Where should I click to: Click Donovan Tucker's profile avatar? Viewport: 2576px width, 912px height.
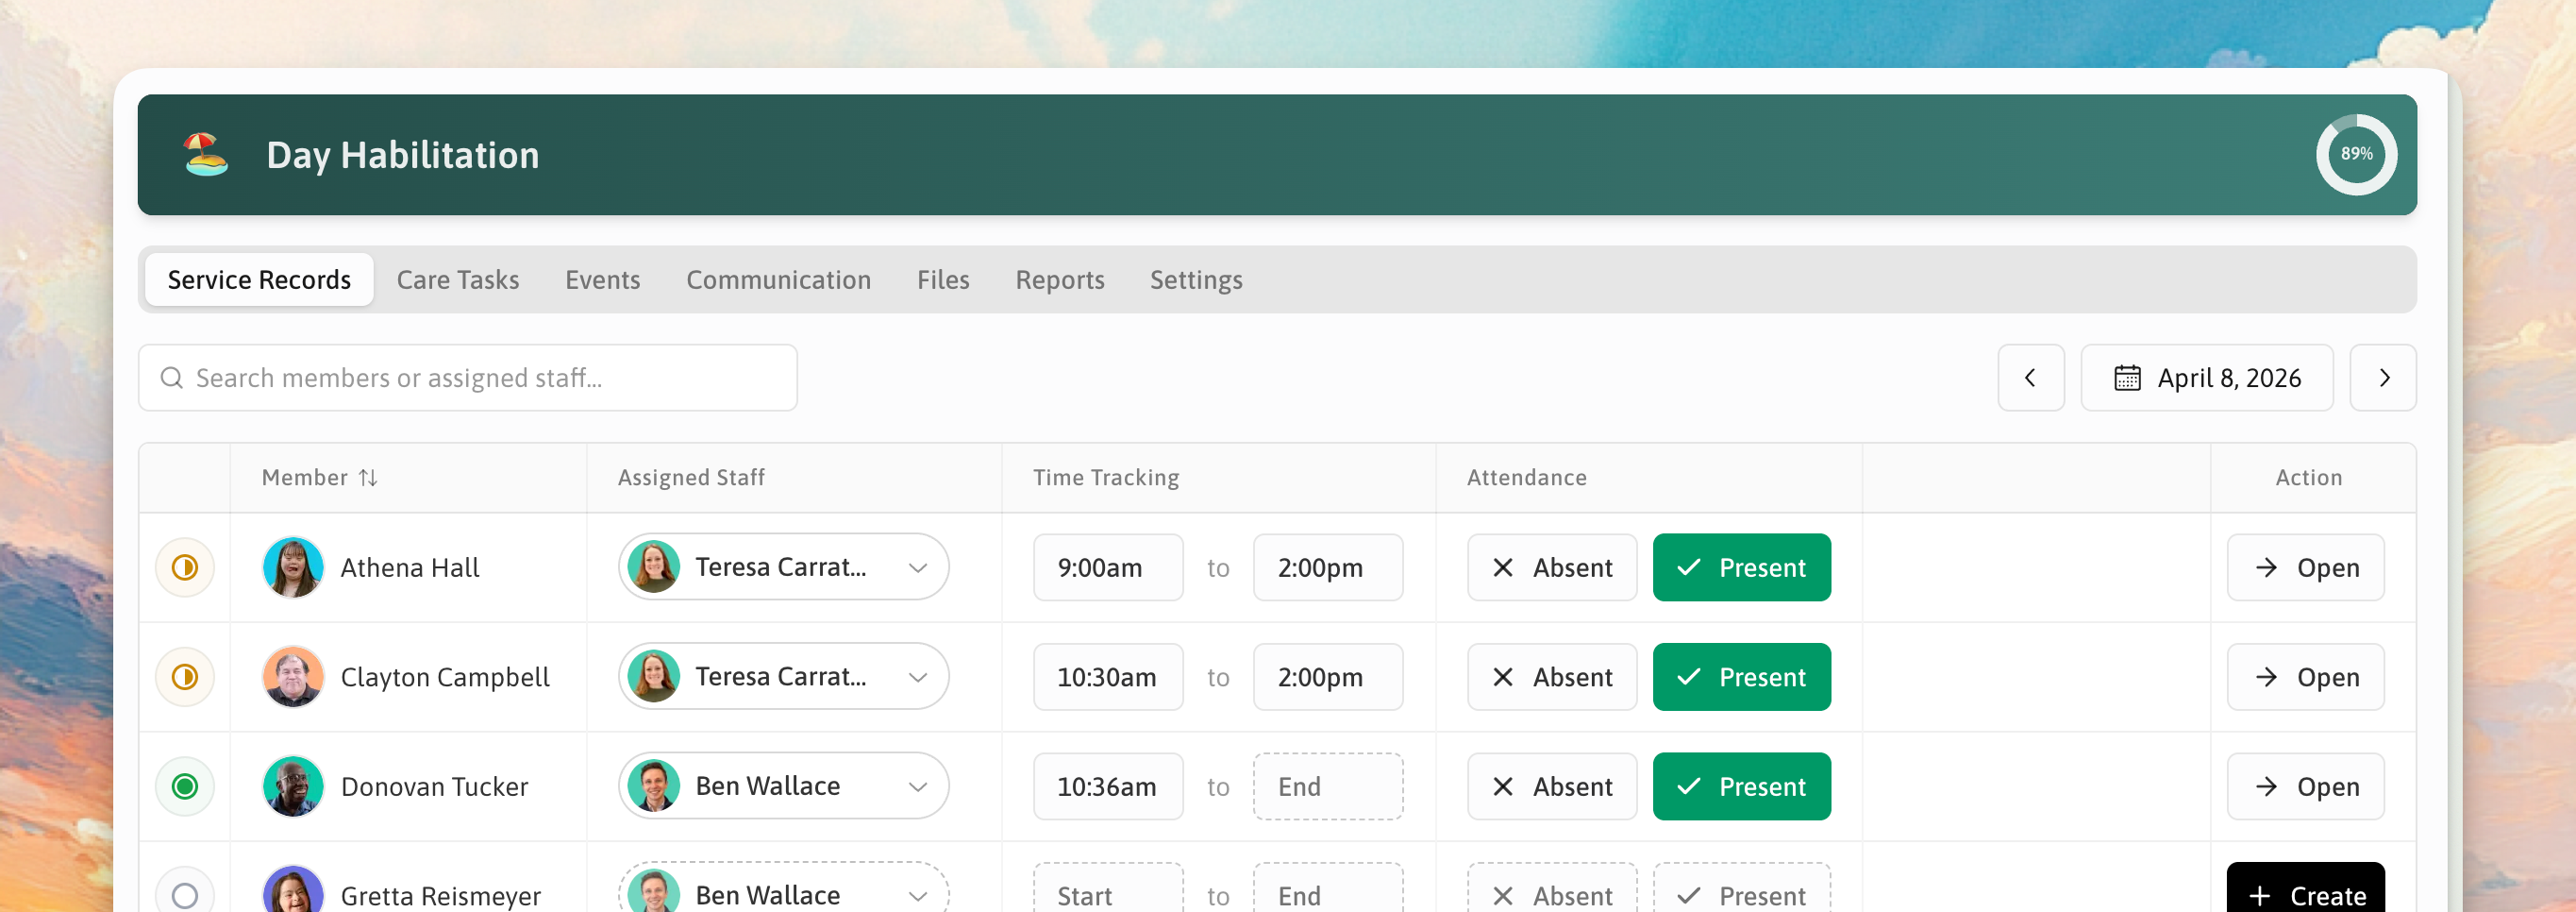(293, 787)
